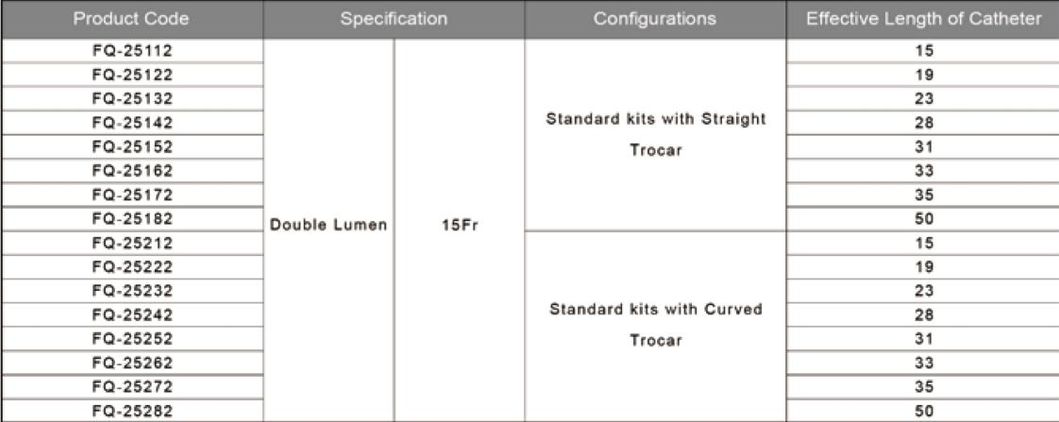This screenshot has height=422, width=1059.
Task: Select product code FQ-25272
Action: pyautogui.click(x=131, y=386)
